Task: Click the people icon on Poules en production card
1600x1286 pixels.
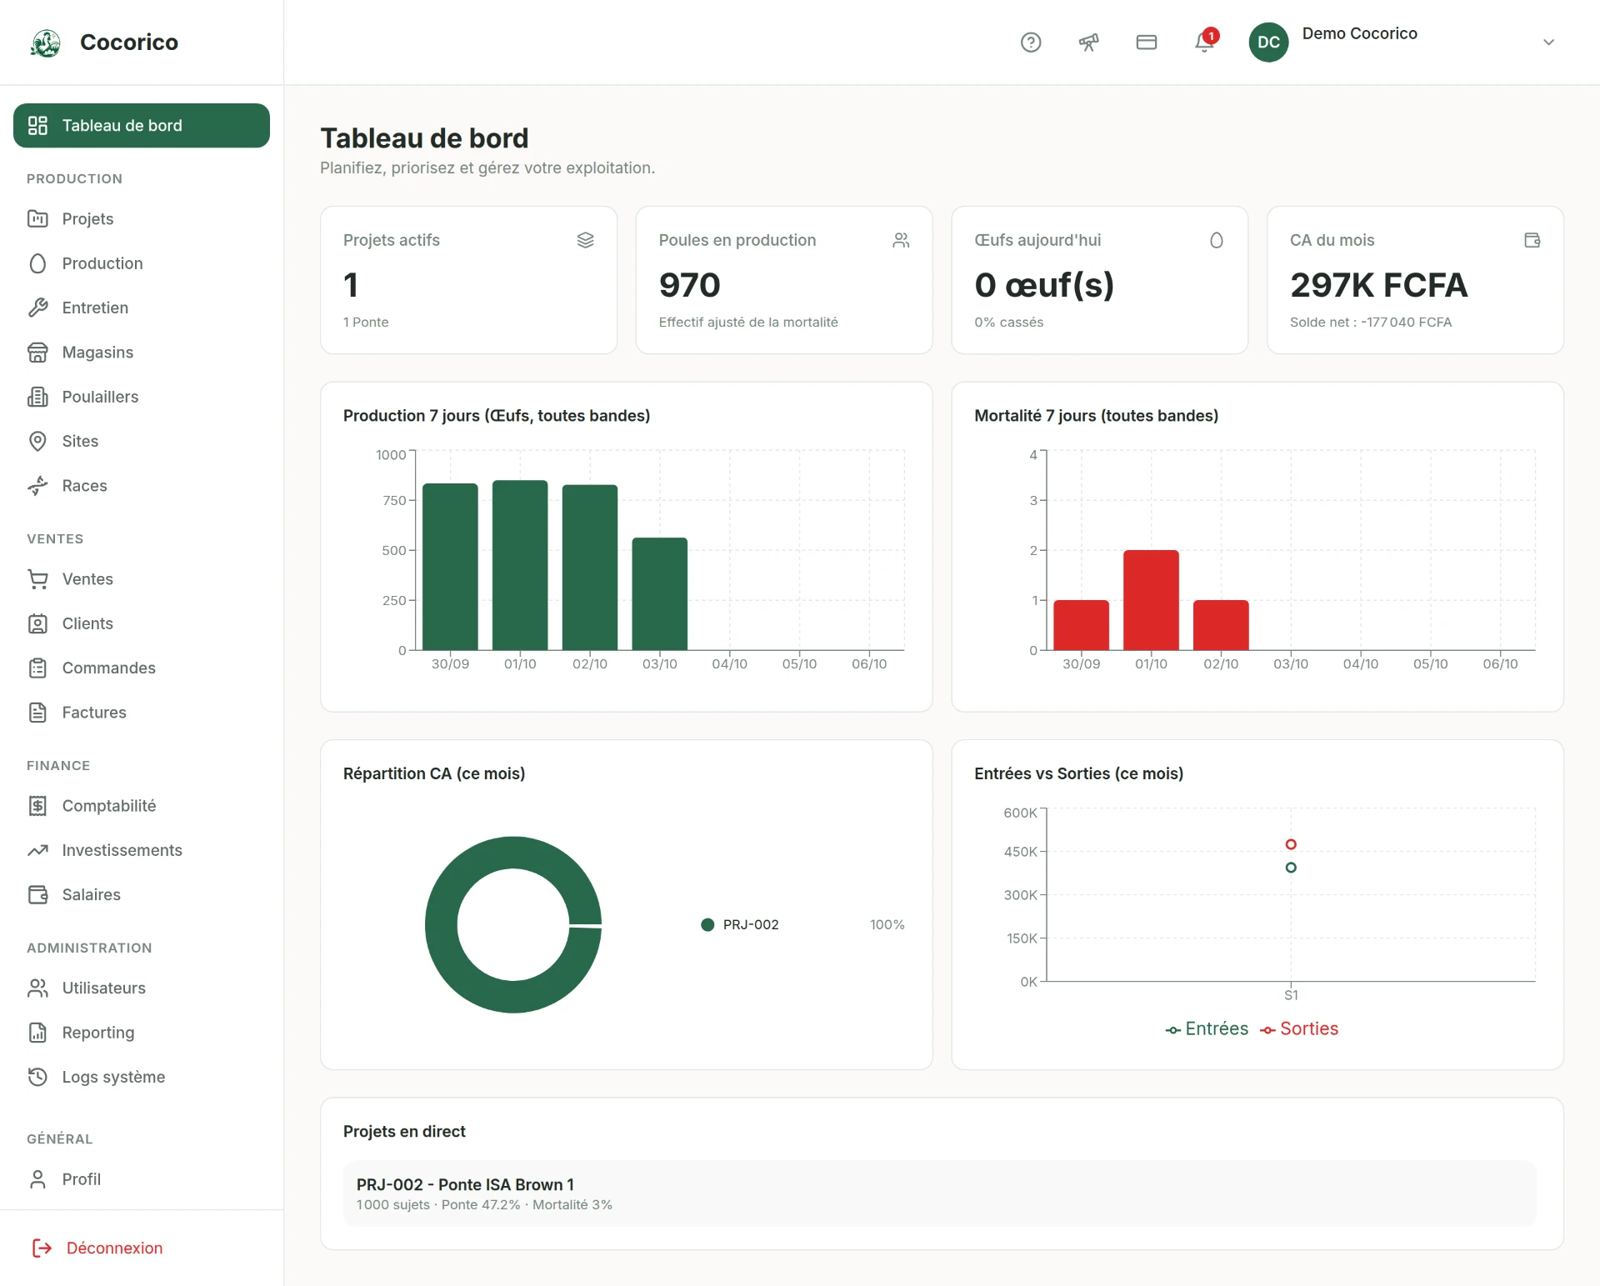Action: (901, 240)
